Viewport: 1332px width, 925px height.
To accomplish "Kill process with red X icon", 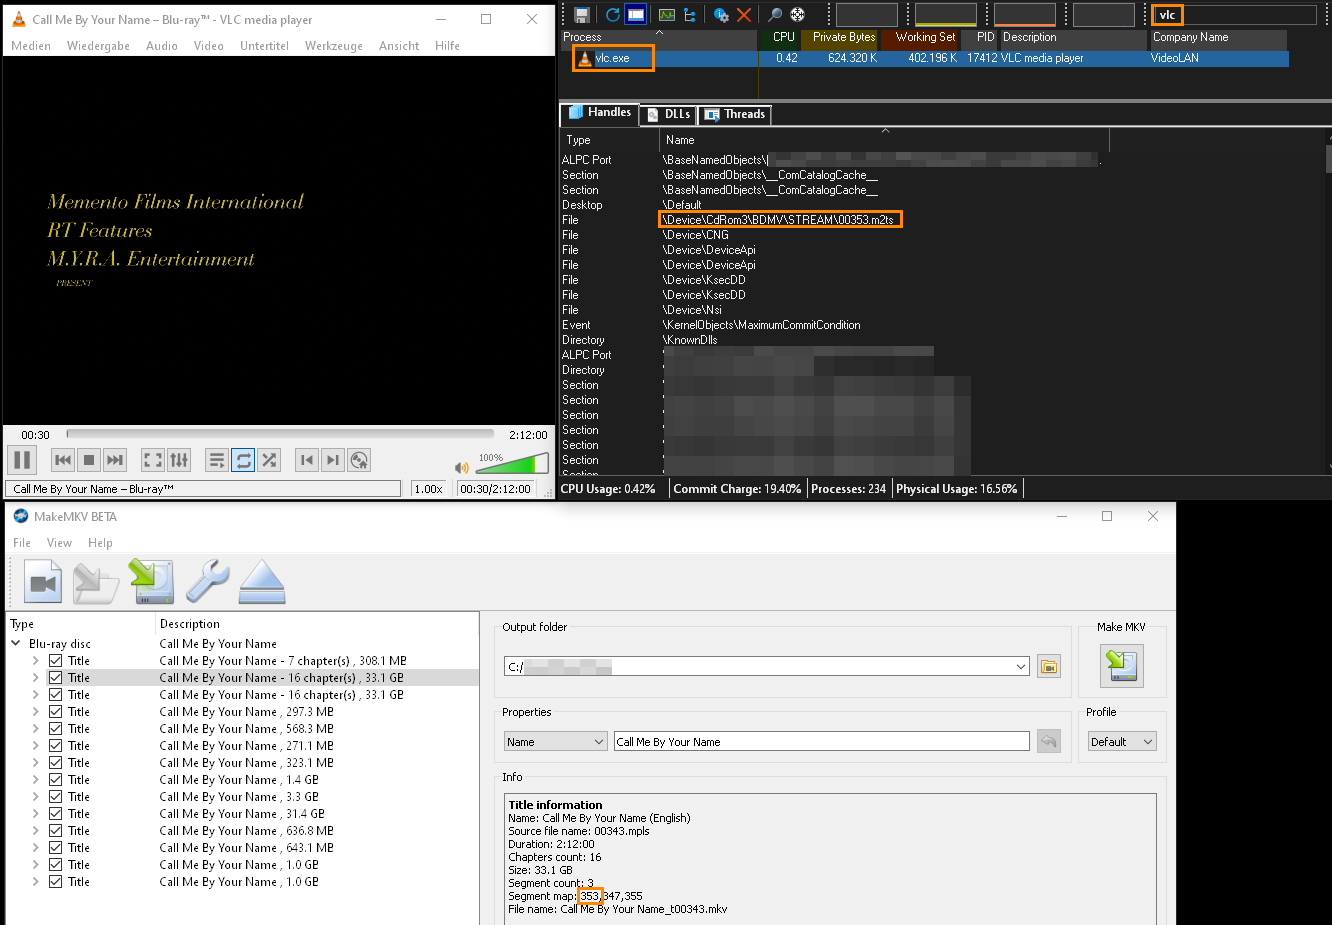I will (x=744, y=14).
